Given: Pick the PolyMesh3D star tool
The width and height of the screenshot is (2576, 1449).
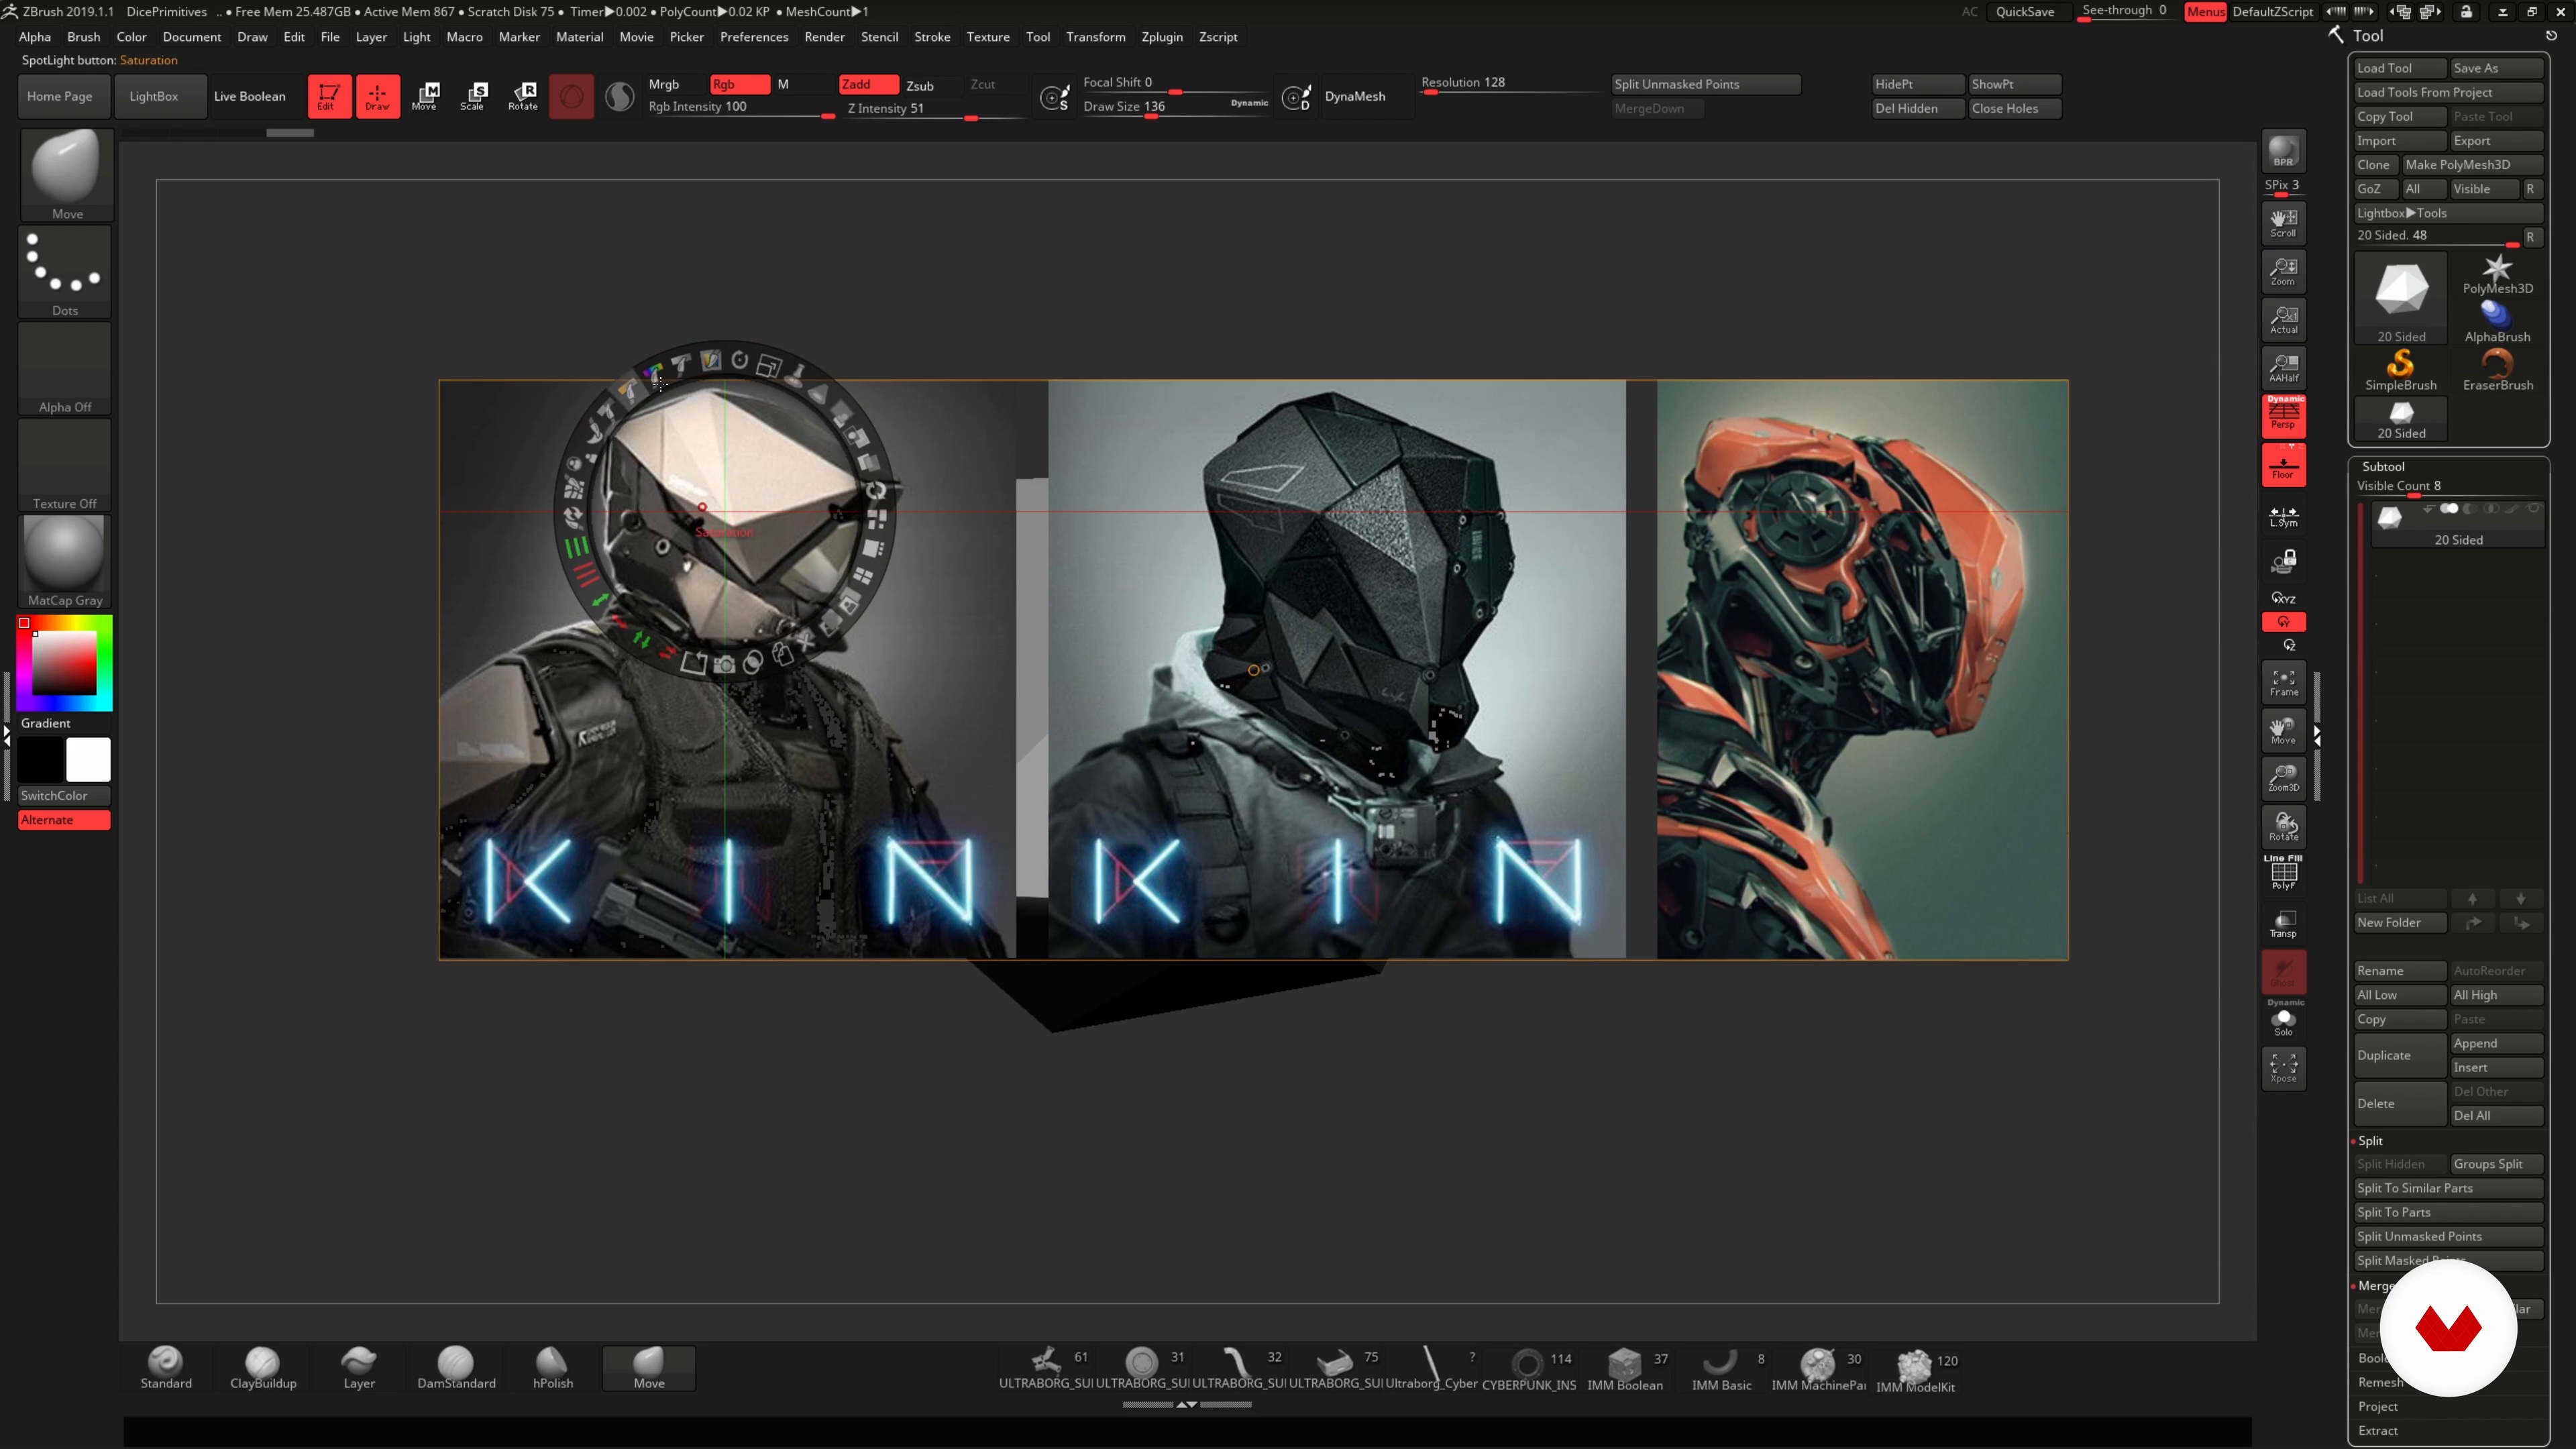Looking at the screenshot, I should coord(2497,273).
